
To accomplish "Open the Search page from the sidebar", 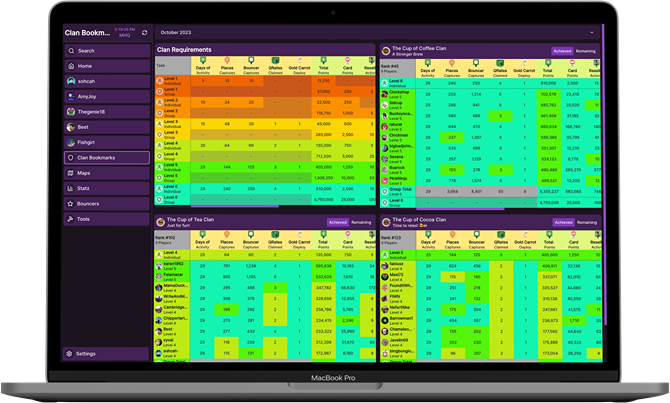I will coord(86,50).
